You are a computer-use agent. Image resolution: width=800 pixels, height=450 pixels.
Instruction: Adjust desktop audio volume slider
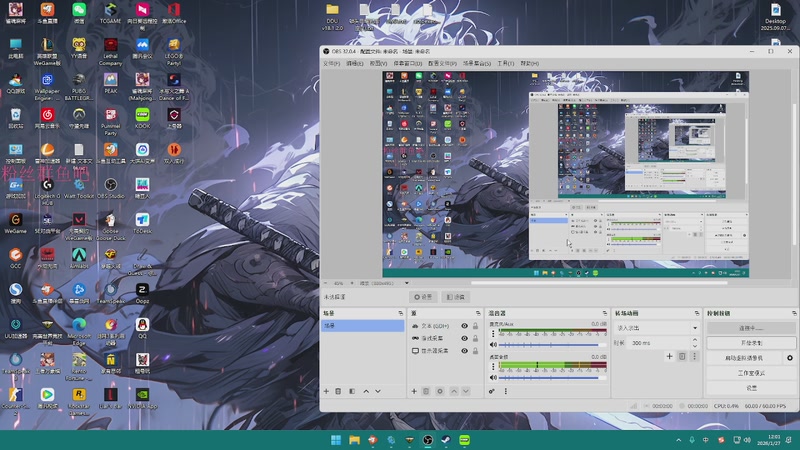point(553,378)
